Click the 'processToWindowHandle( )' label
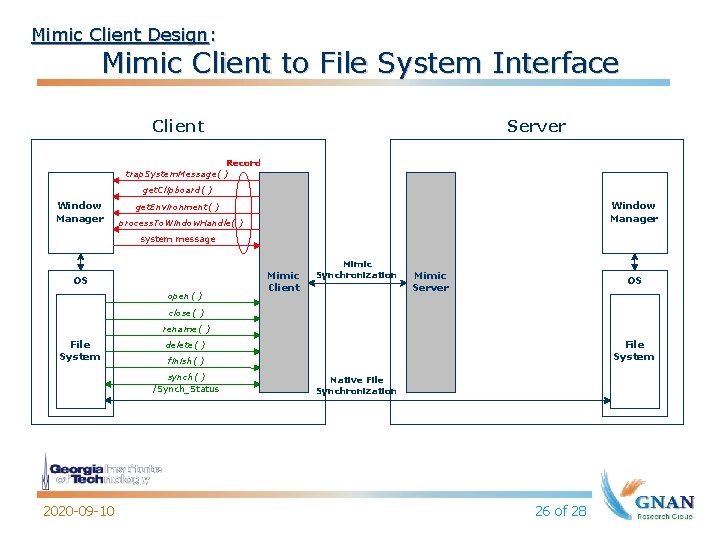 coord(181,223)
